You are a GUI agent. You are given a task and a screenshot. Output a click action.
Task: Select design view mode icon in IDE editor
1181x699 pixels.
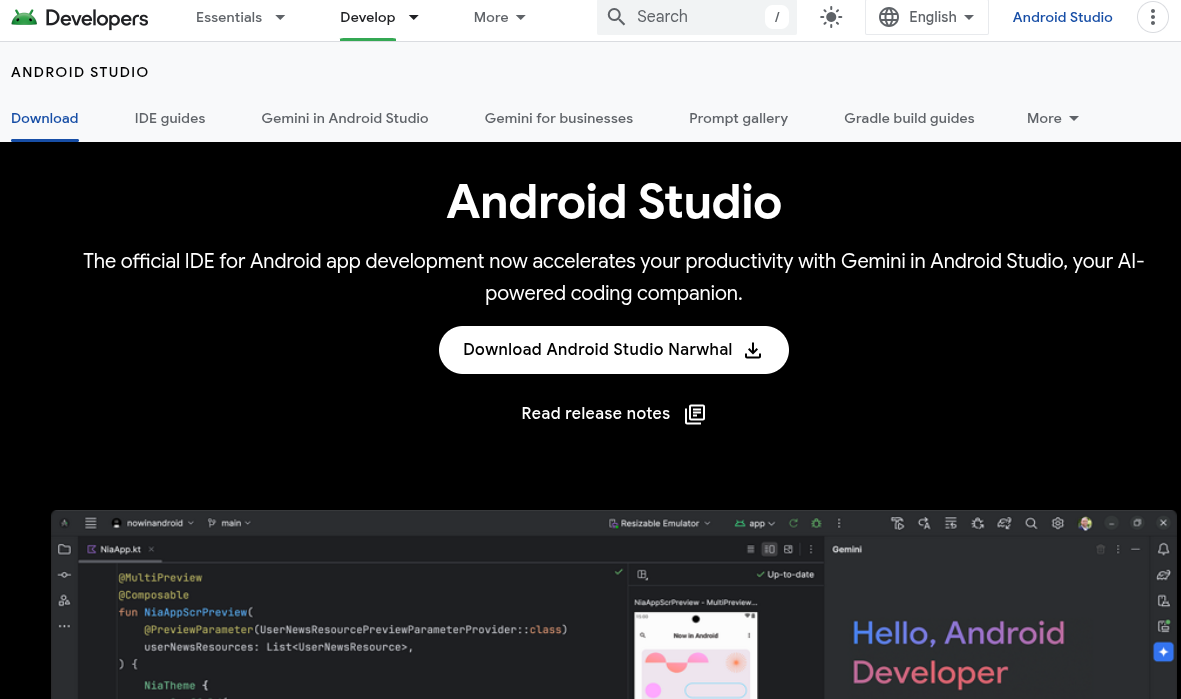(x=788, y=549)
